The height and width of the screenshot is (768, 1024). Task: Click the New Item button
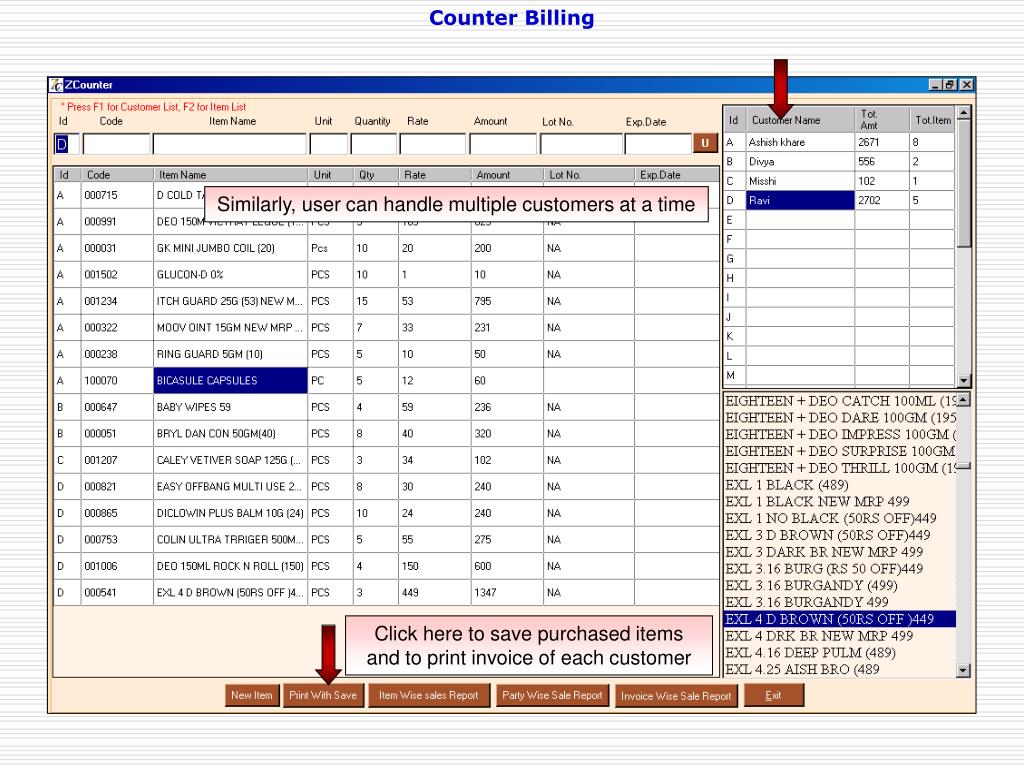251,696
